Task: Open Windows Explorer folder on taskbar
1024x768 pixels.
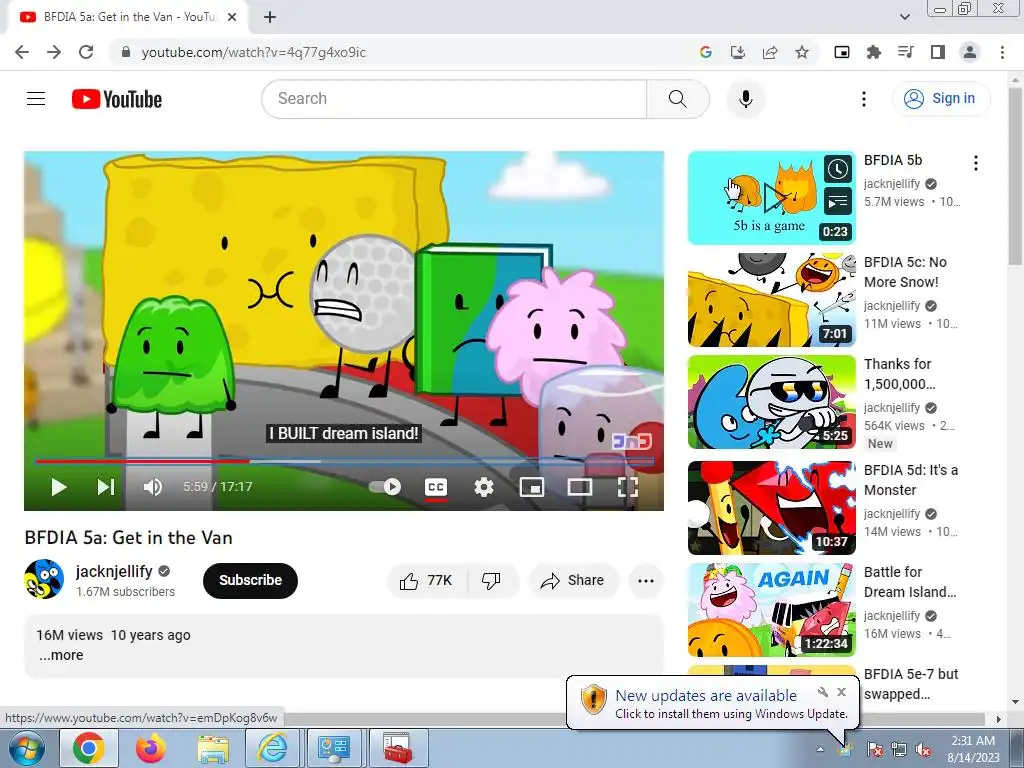Action: coord(213,748)
